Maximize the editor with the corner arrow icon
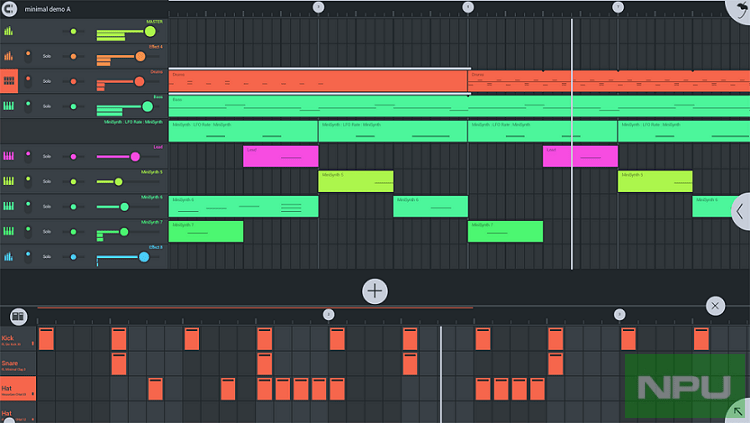This screenshot has height=423, width=750. pos(739,412)
